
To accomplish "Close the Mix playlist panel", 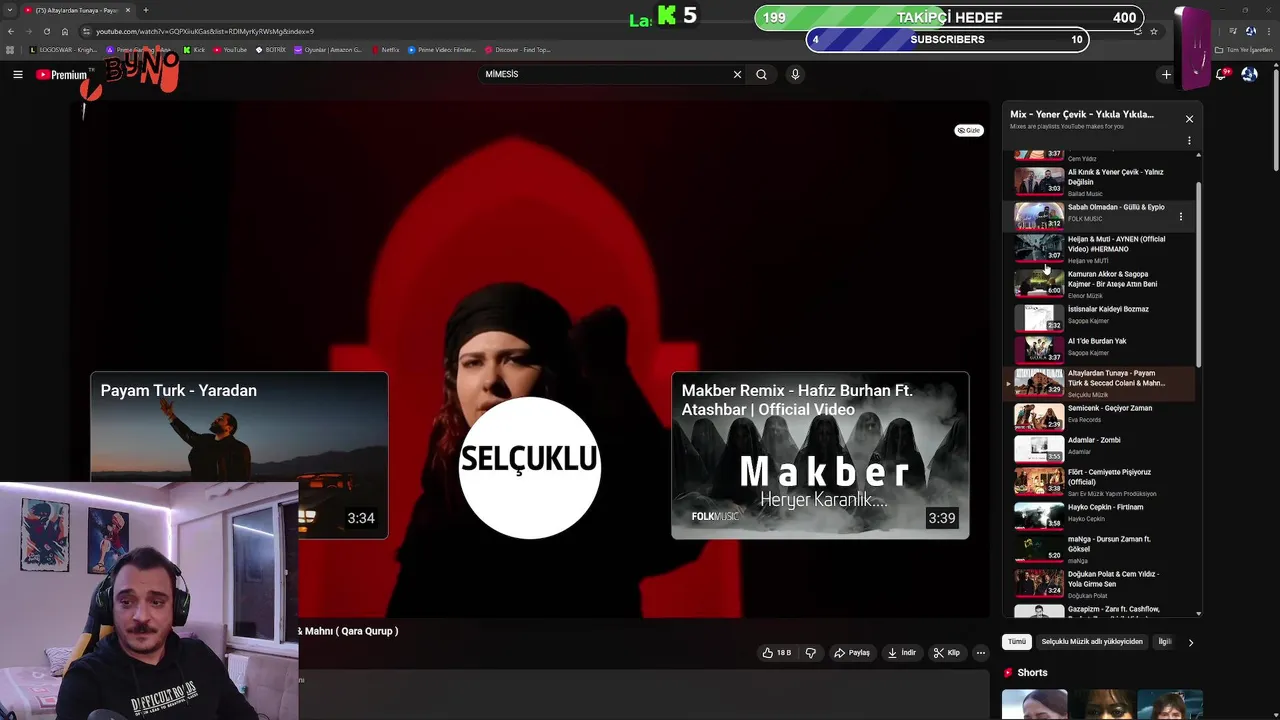I will coord(1189,119).
